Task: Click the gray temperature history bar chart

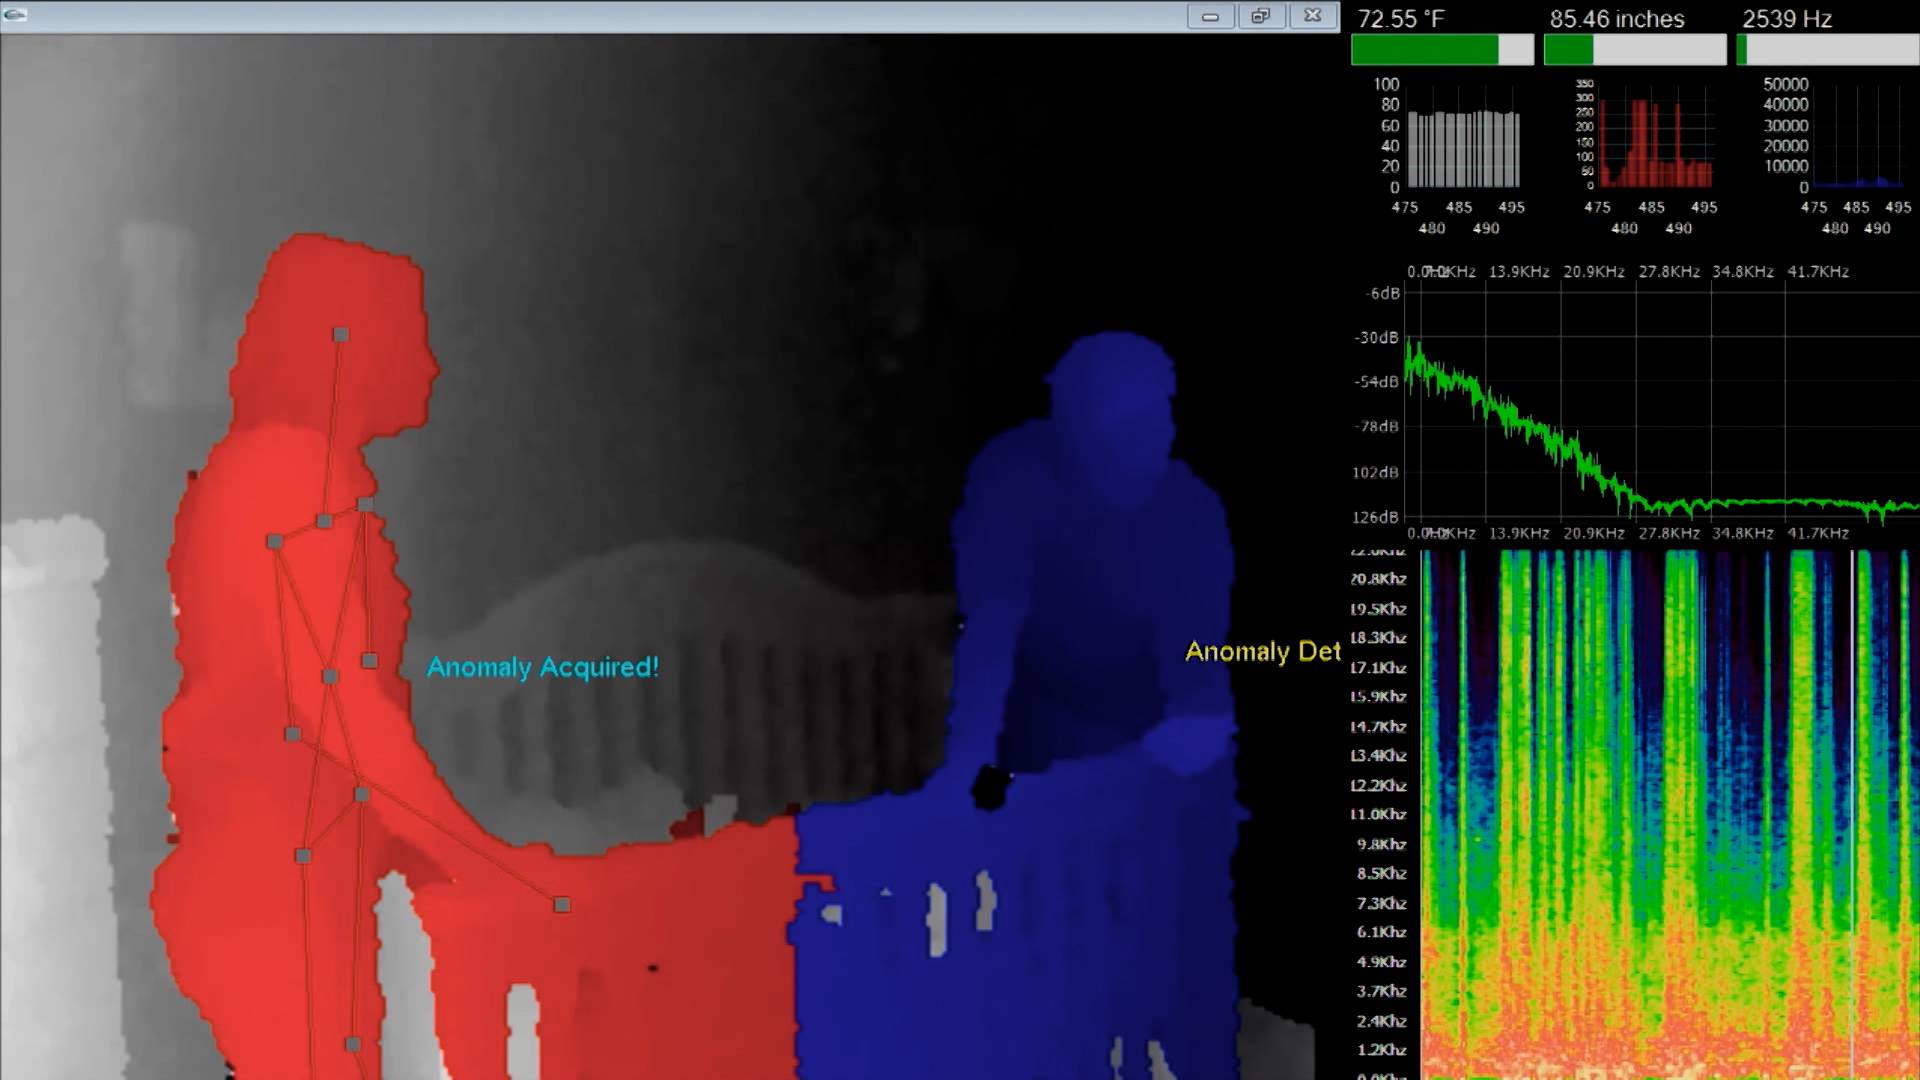Action: 1464,148
